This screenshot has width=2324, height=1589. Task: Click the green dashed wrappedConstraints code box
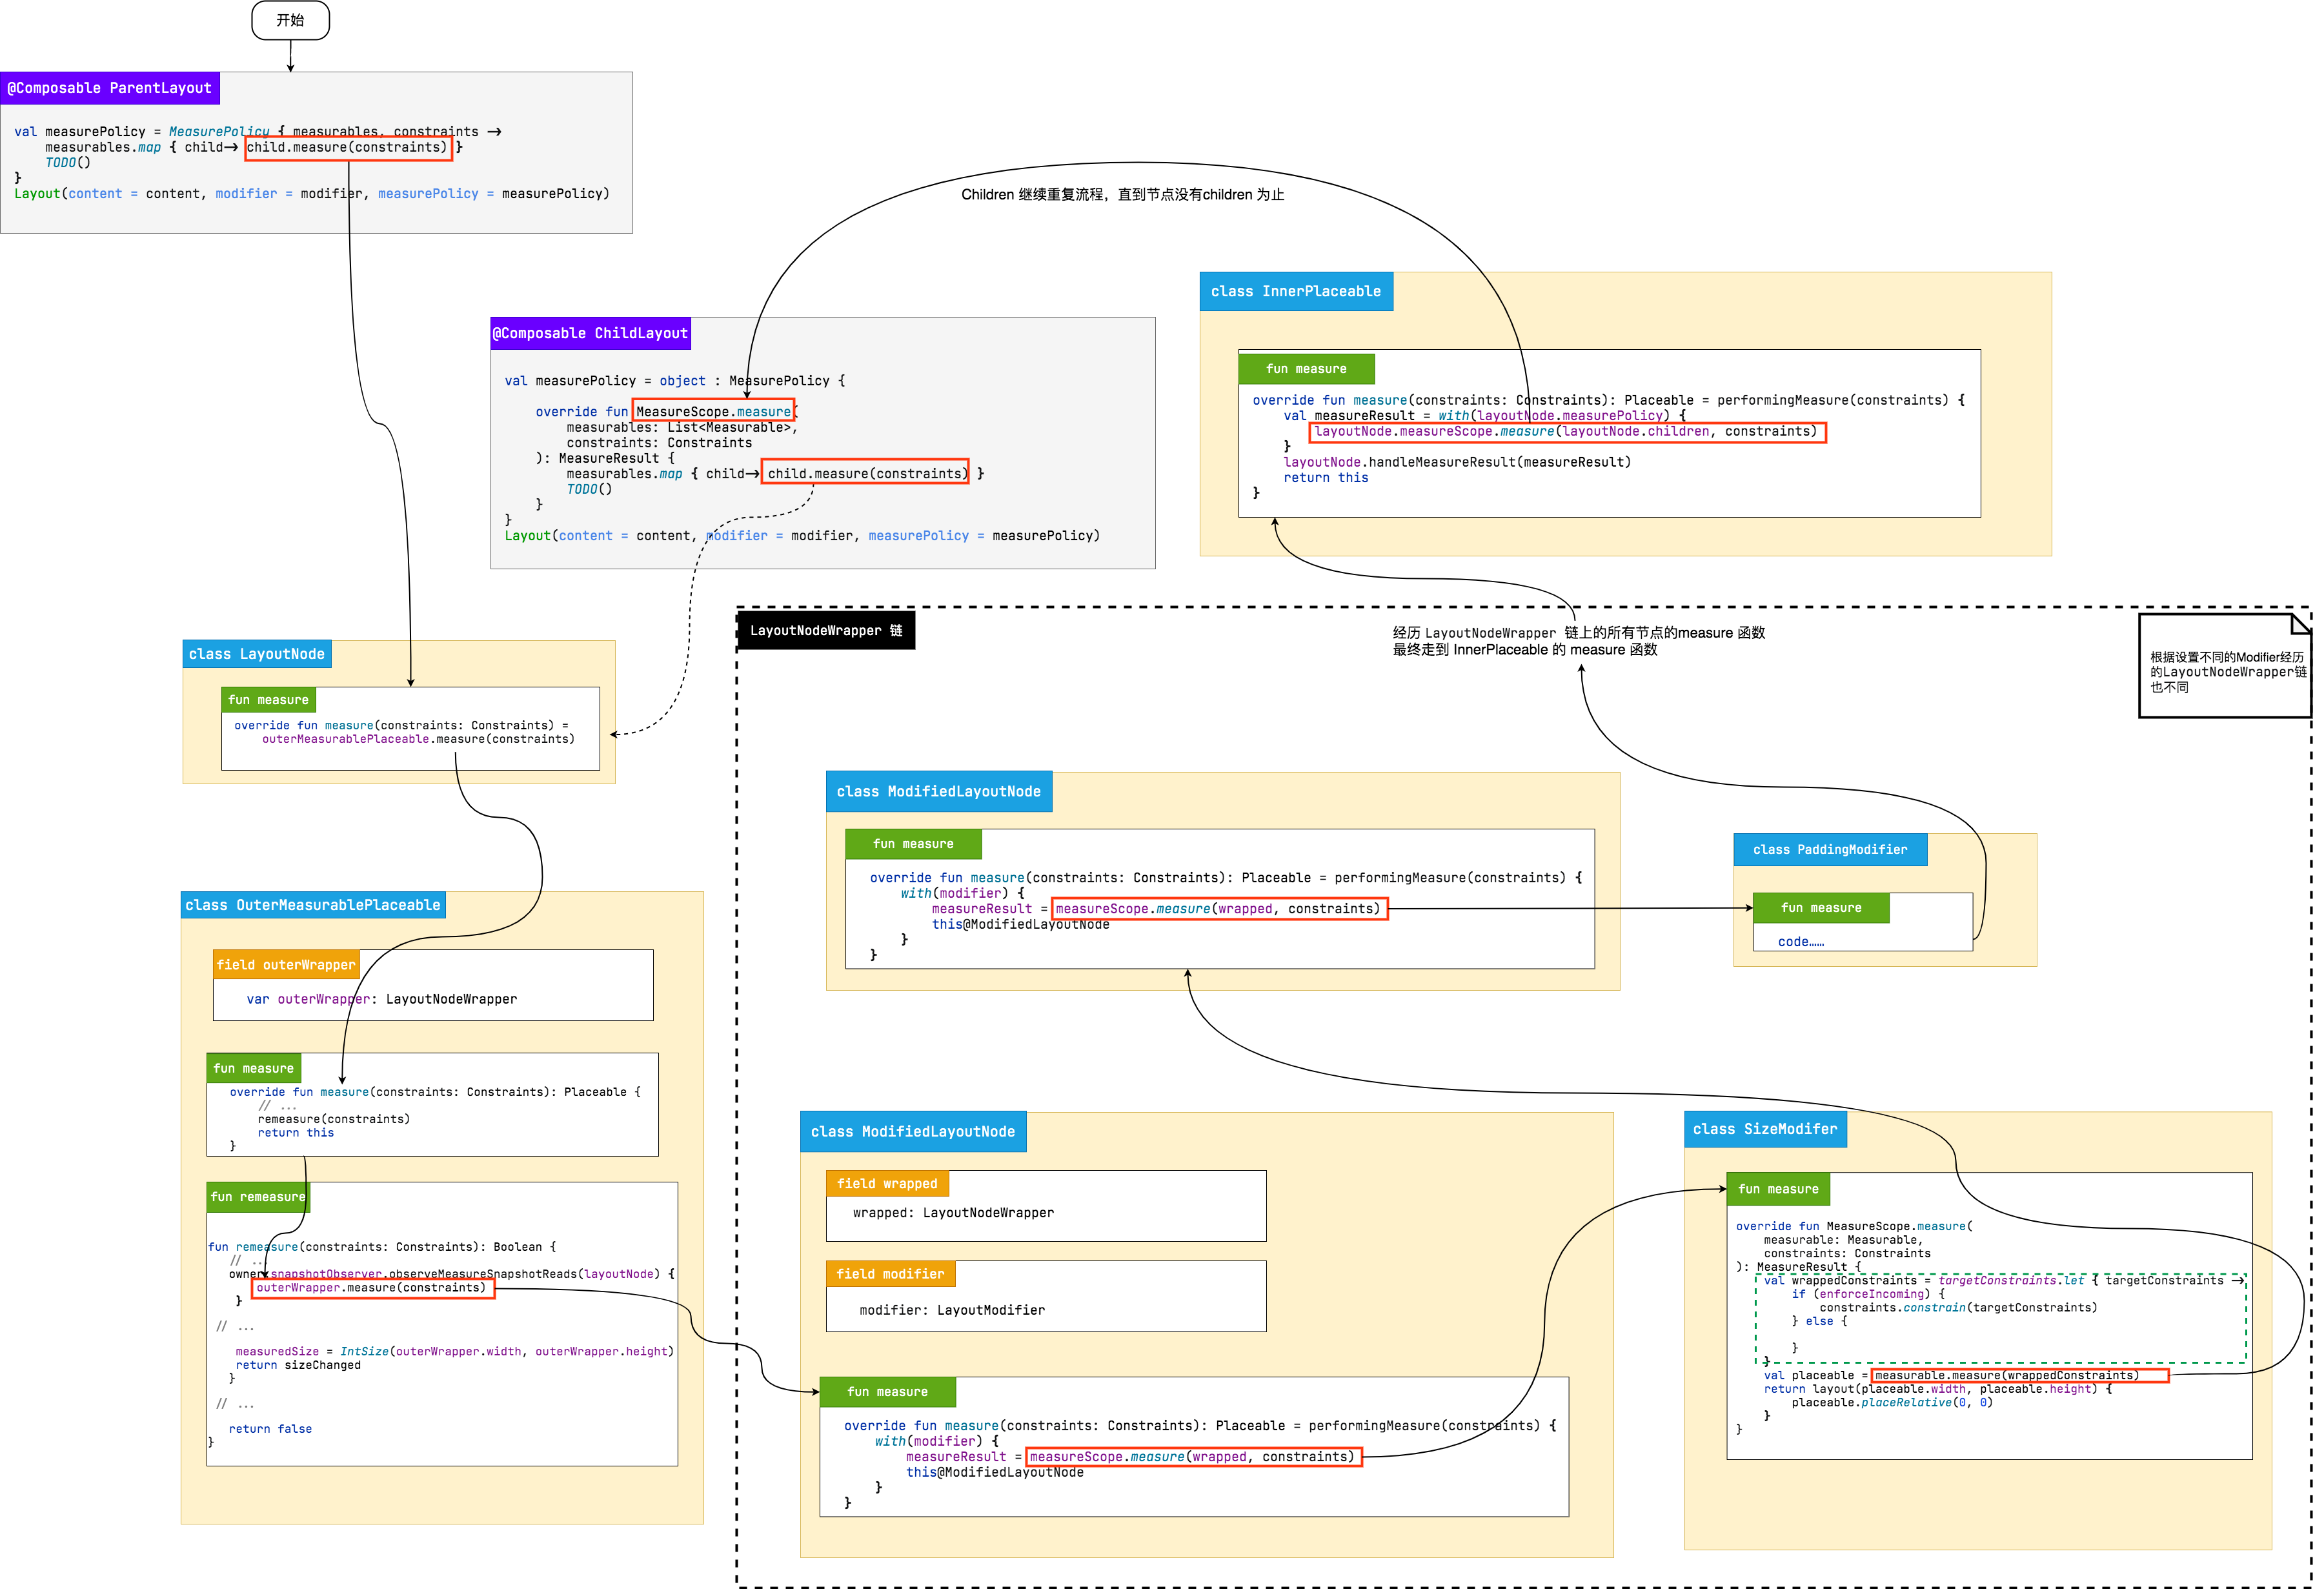[2000, 1318]
